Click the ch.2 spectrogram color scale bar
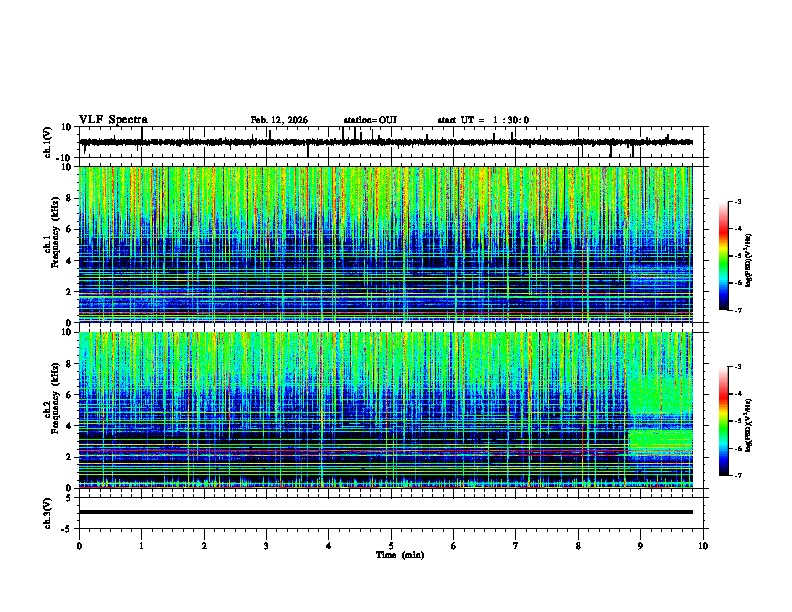 pos(724,421)
